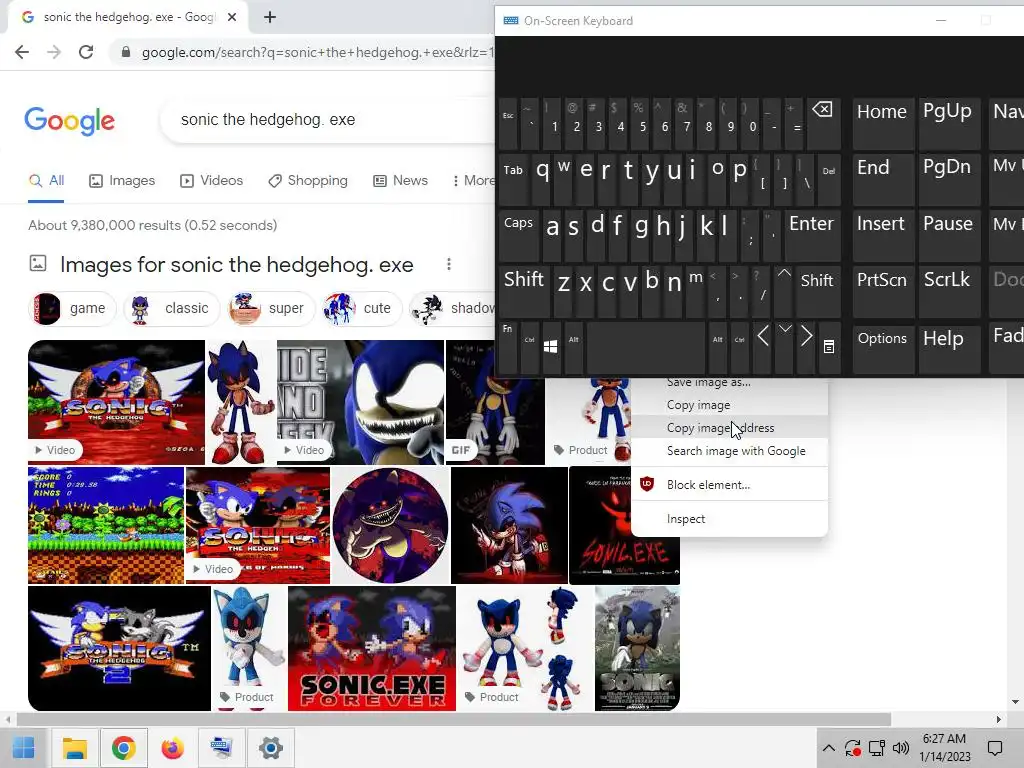Click the cute image filter chip
Viewport: 1024px width, 768px height.
(362, 308)
